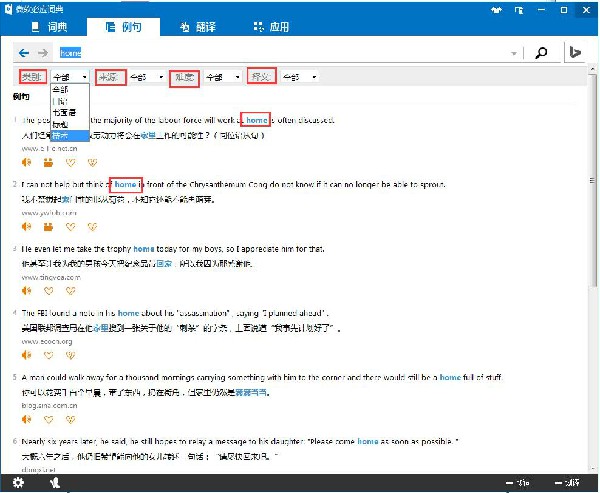Dislike the trophy sentence with broken heart

(70, 291)
